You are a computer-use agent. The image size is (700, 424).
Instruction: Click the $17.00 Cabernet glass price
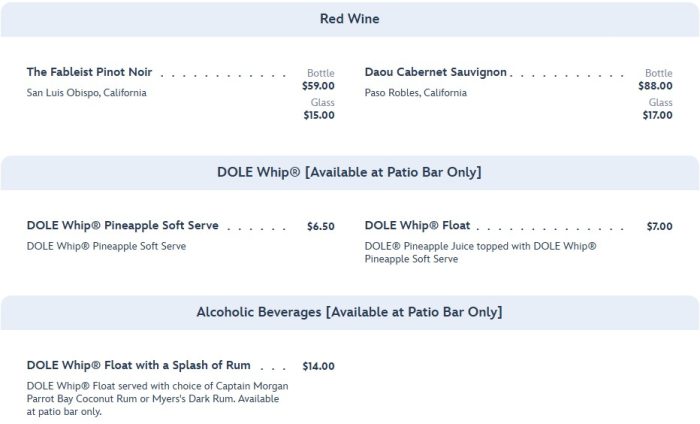pyautogui.click(x=656, y=115)
